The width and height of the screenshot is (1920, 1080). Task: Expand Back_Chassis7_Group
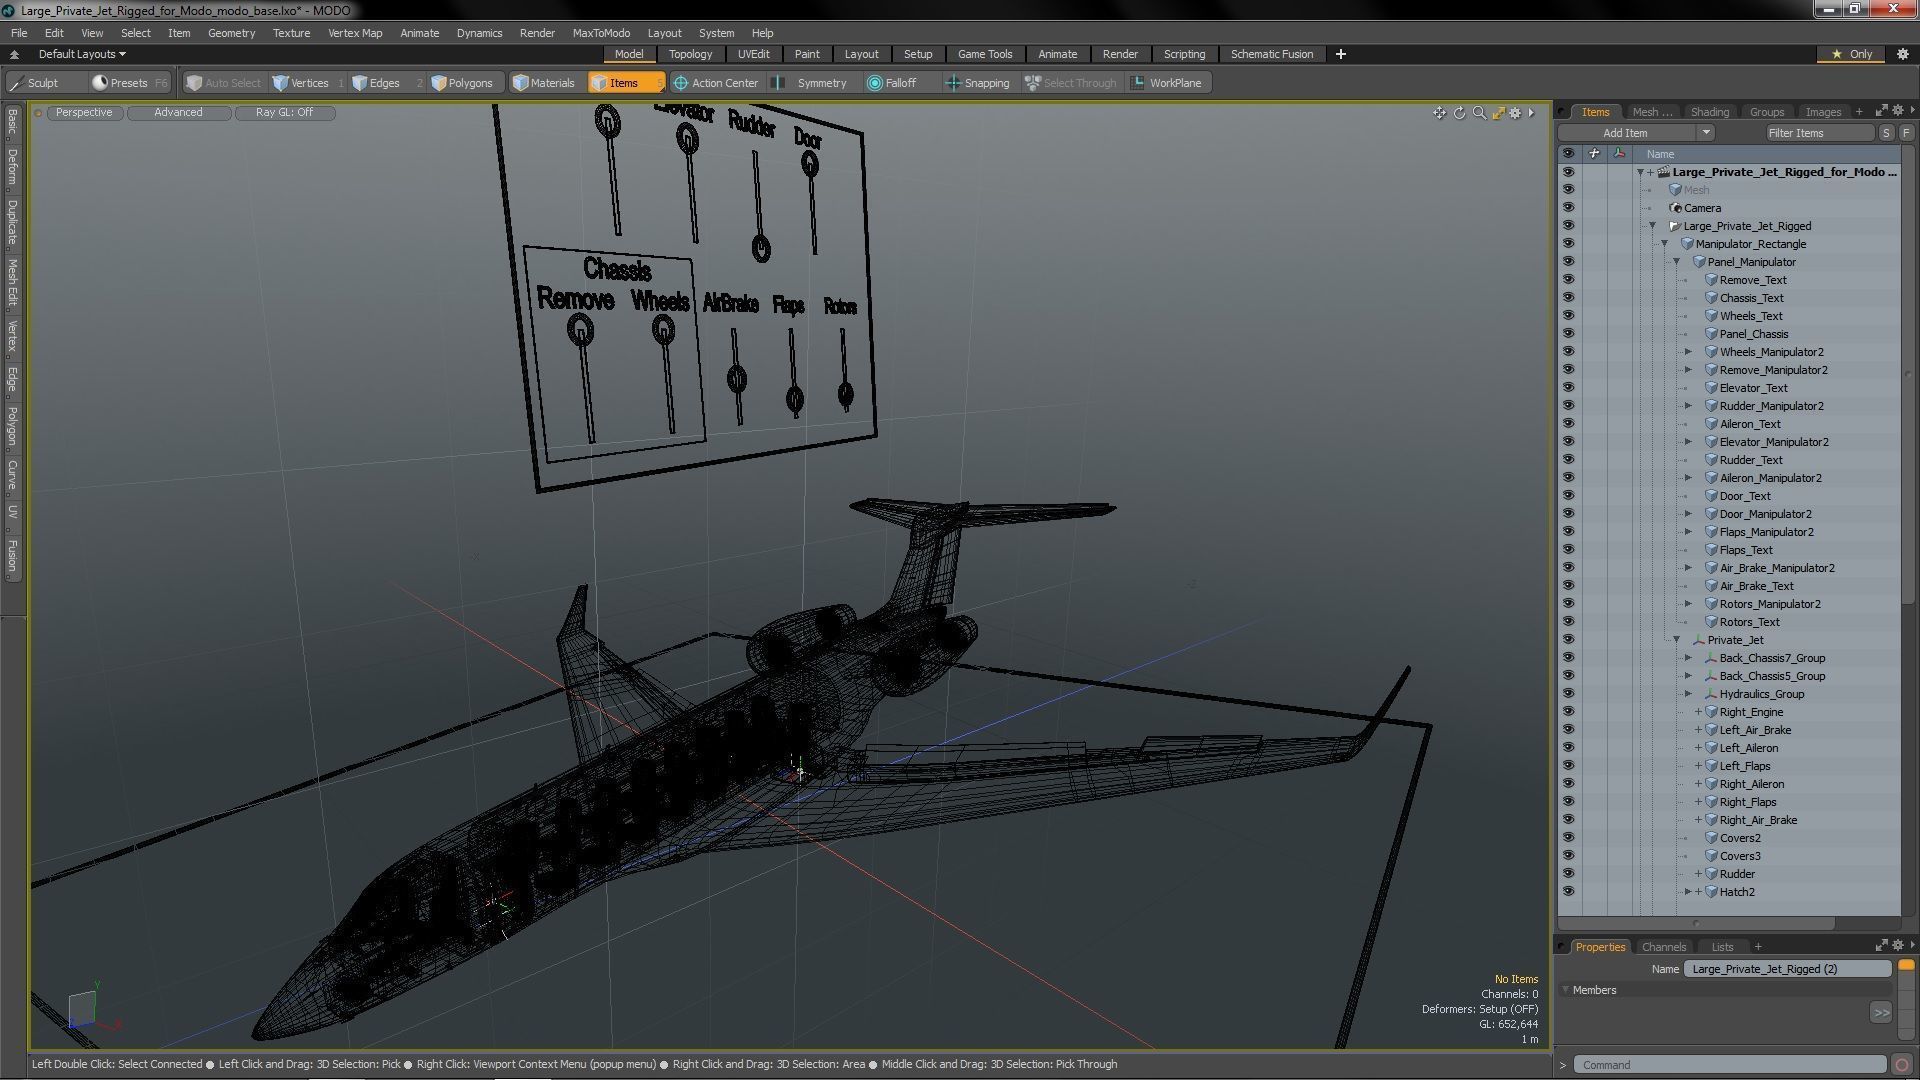1689,658
